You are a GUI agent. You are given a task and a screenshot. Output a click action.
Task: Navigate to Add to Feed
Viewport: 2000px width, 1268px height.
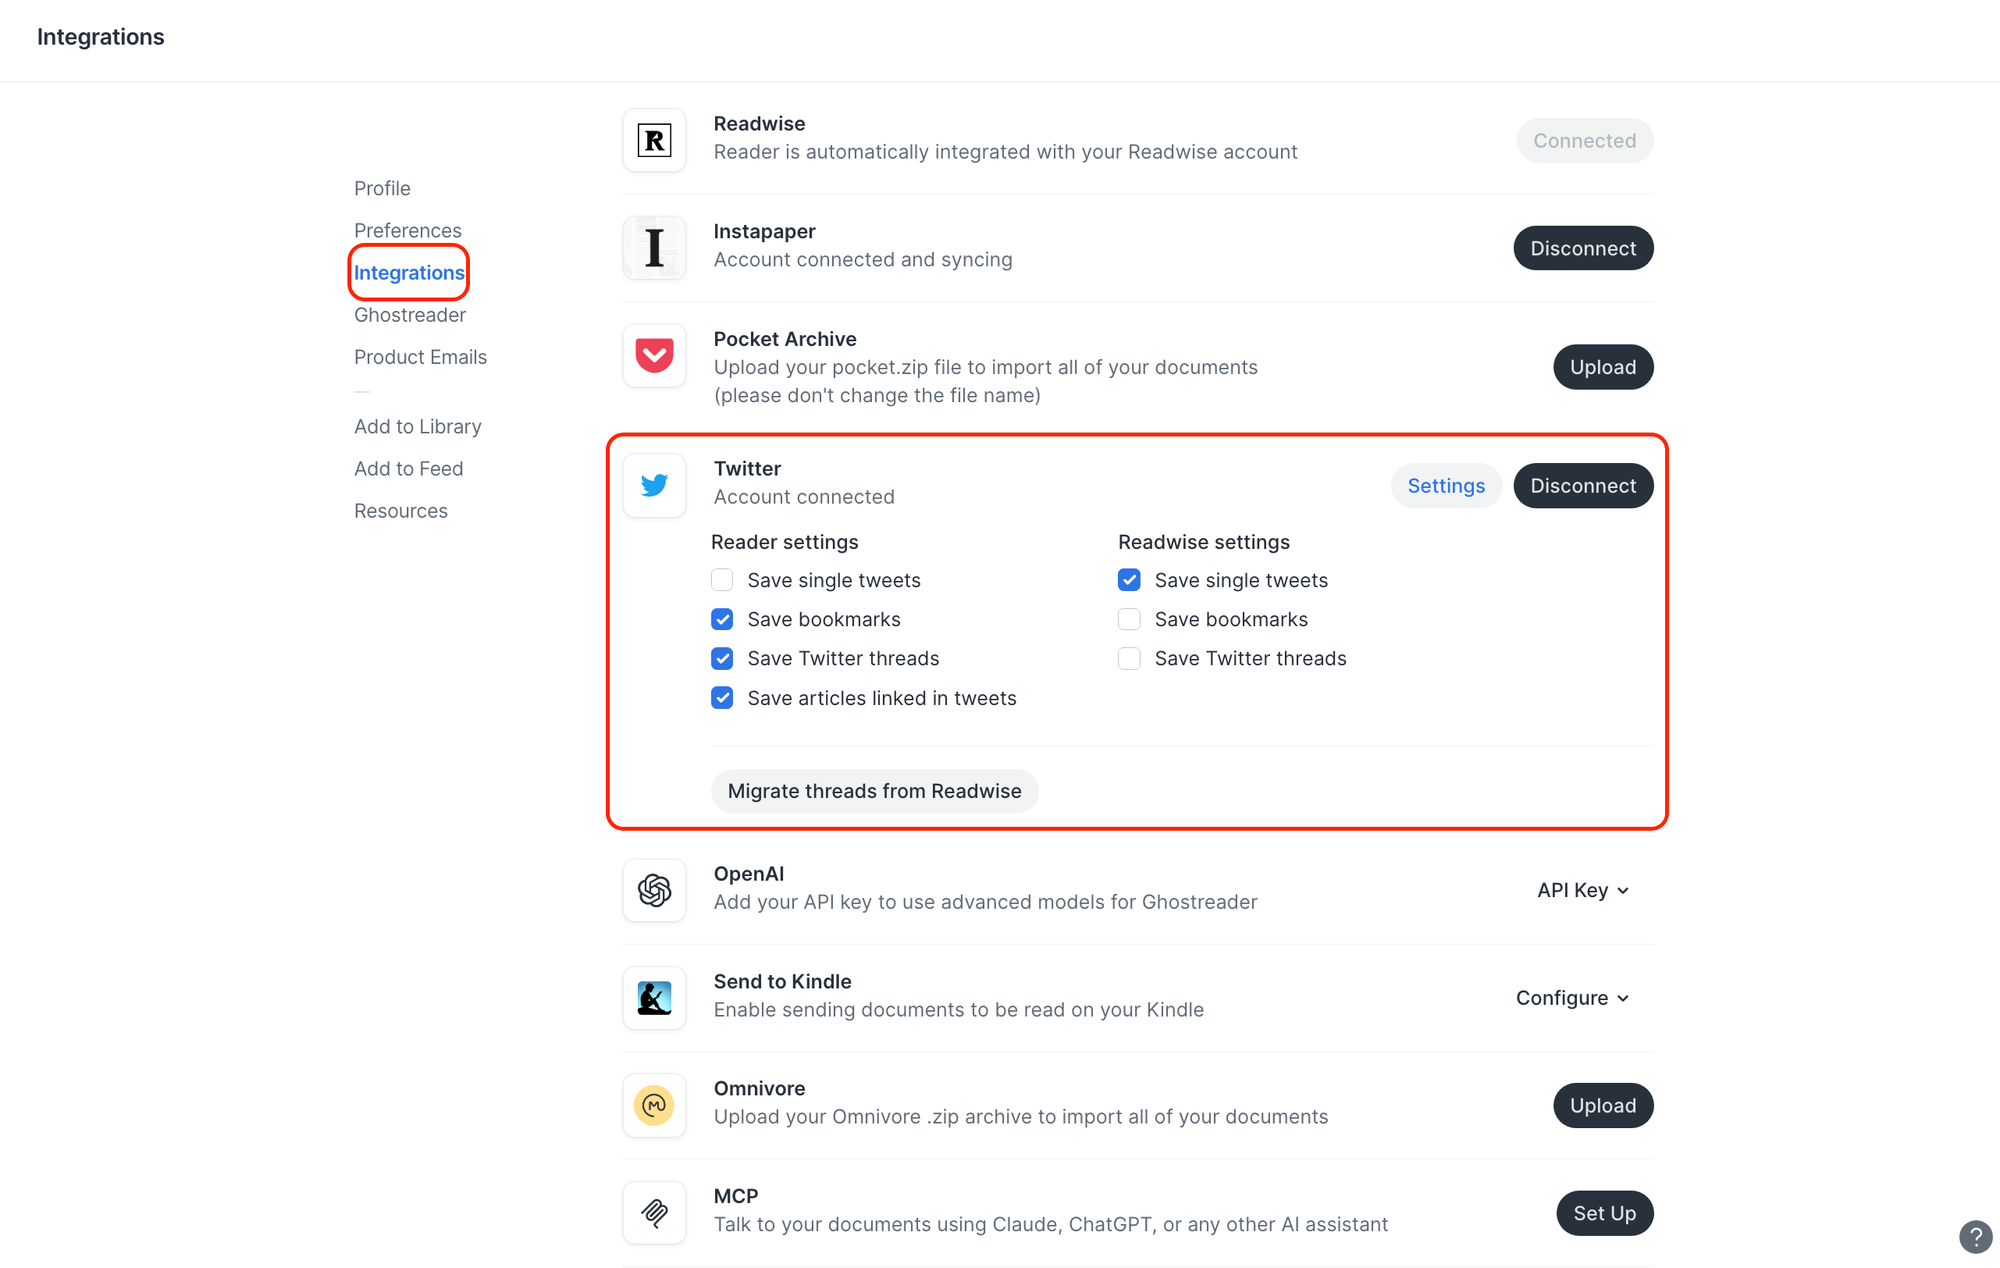(408, 468)
